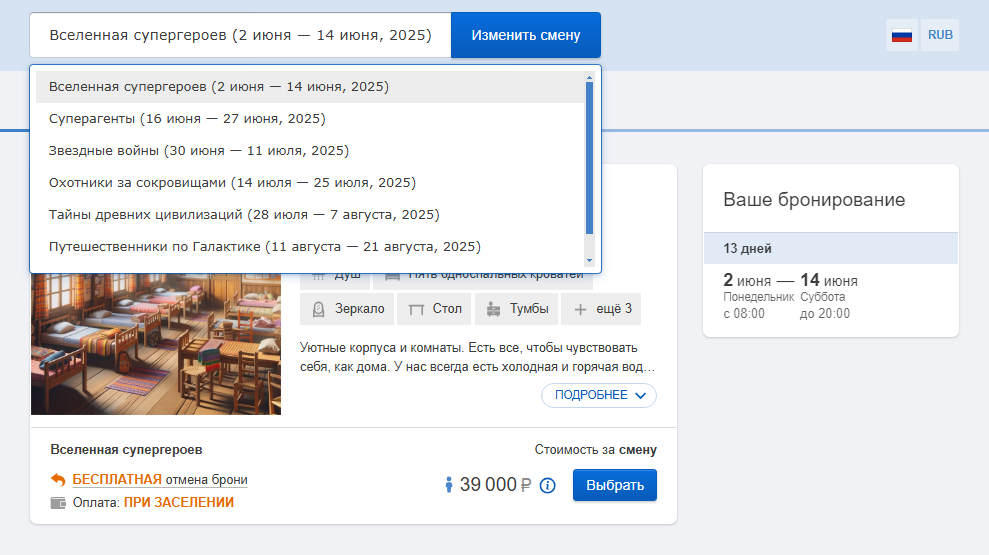The width and height of the screenshot is (989, 555).
Task: Click the plus icon beside ещё 3
Action: pos(580,310)
